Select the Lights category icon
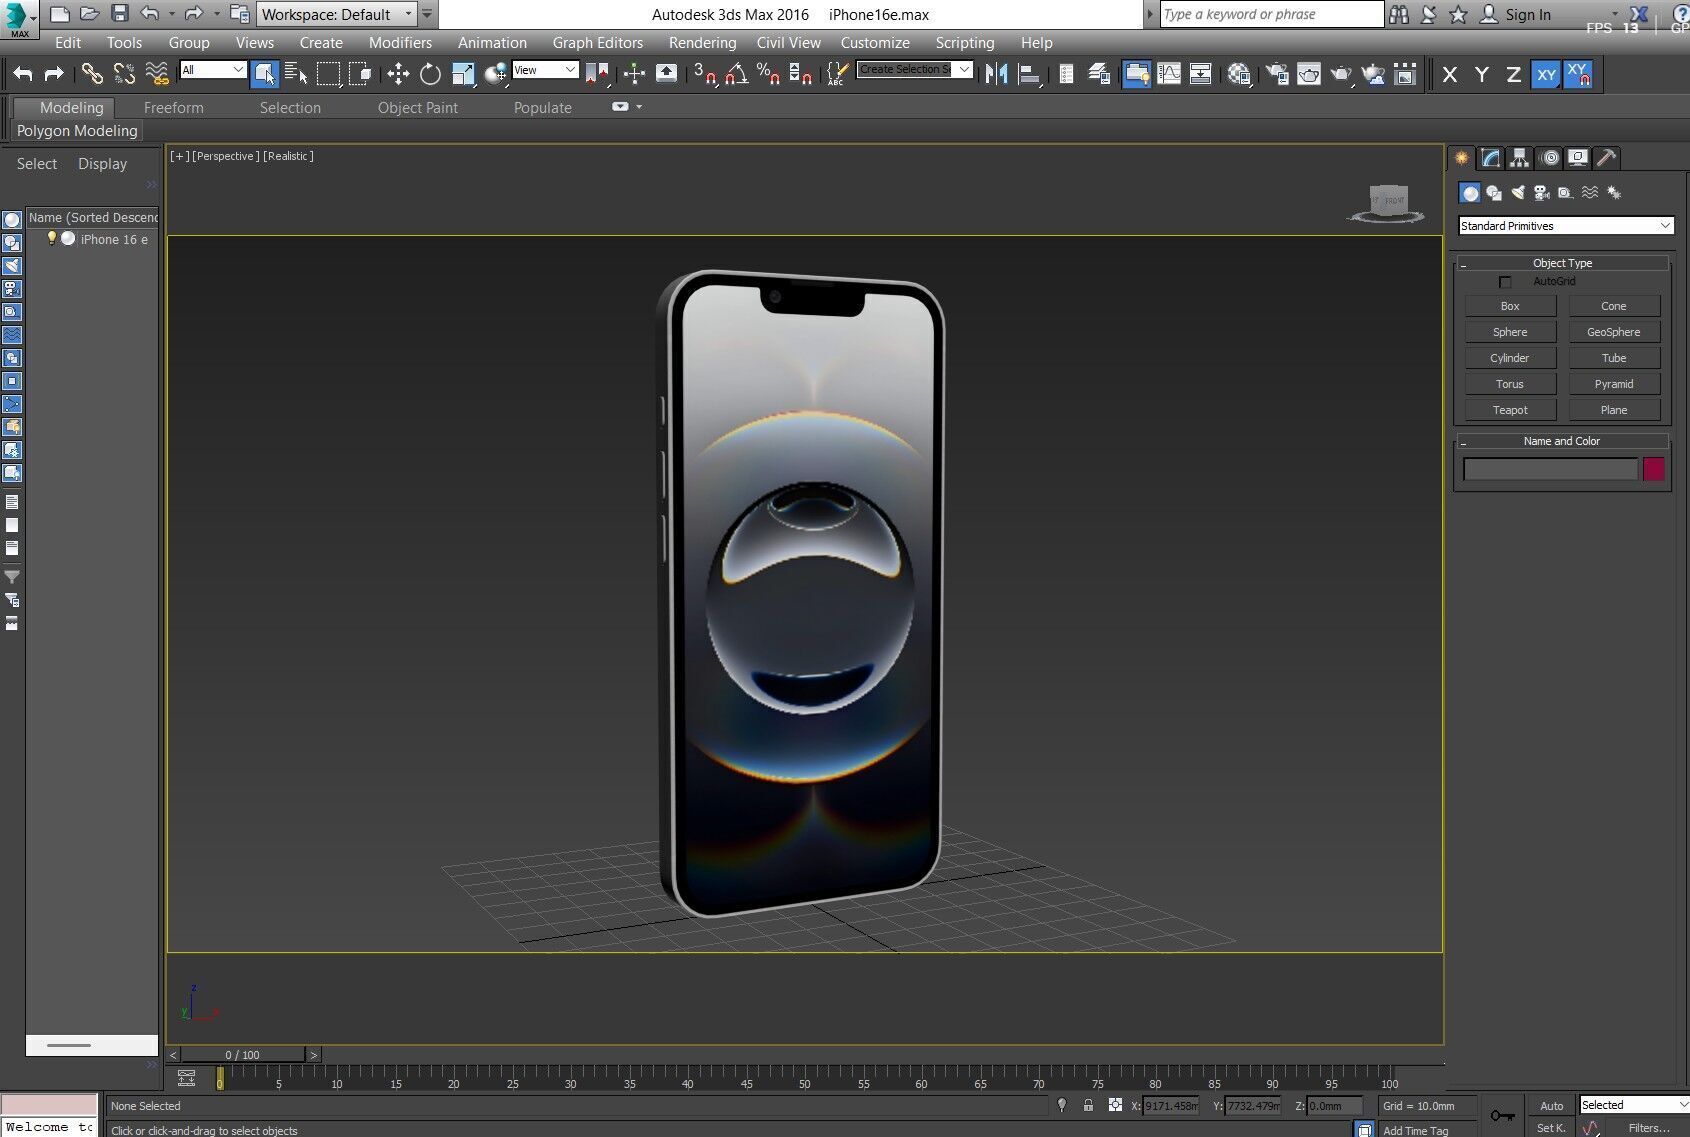 click(1518, 193)
